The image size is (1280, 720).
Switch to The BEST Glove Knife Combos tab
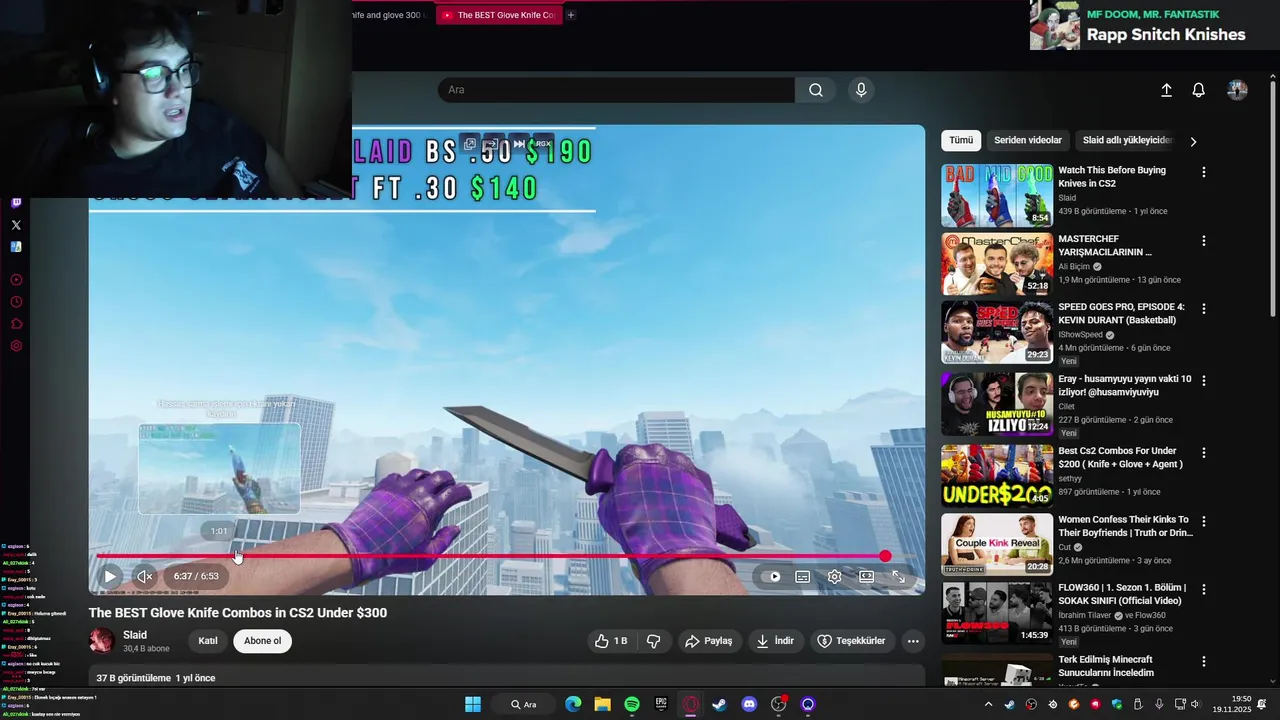(x=498, y=15)
